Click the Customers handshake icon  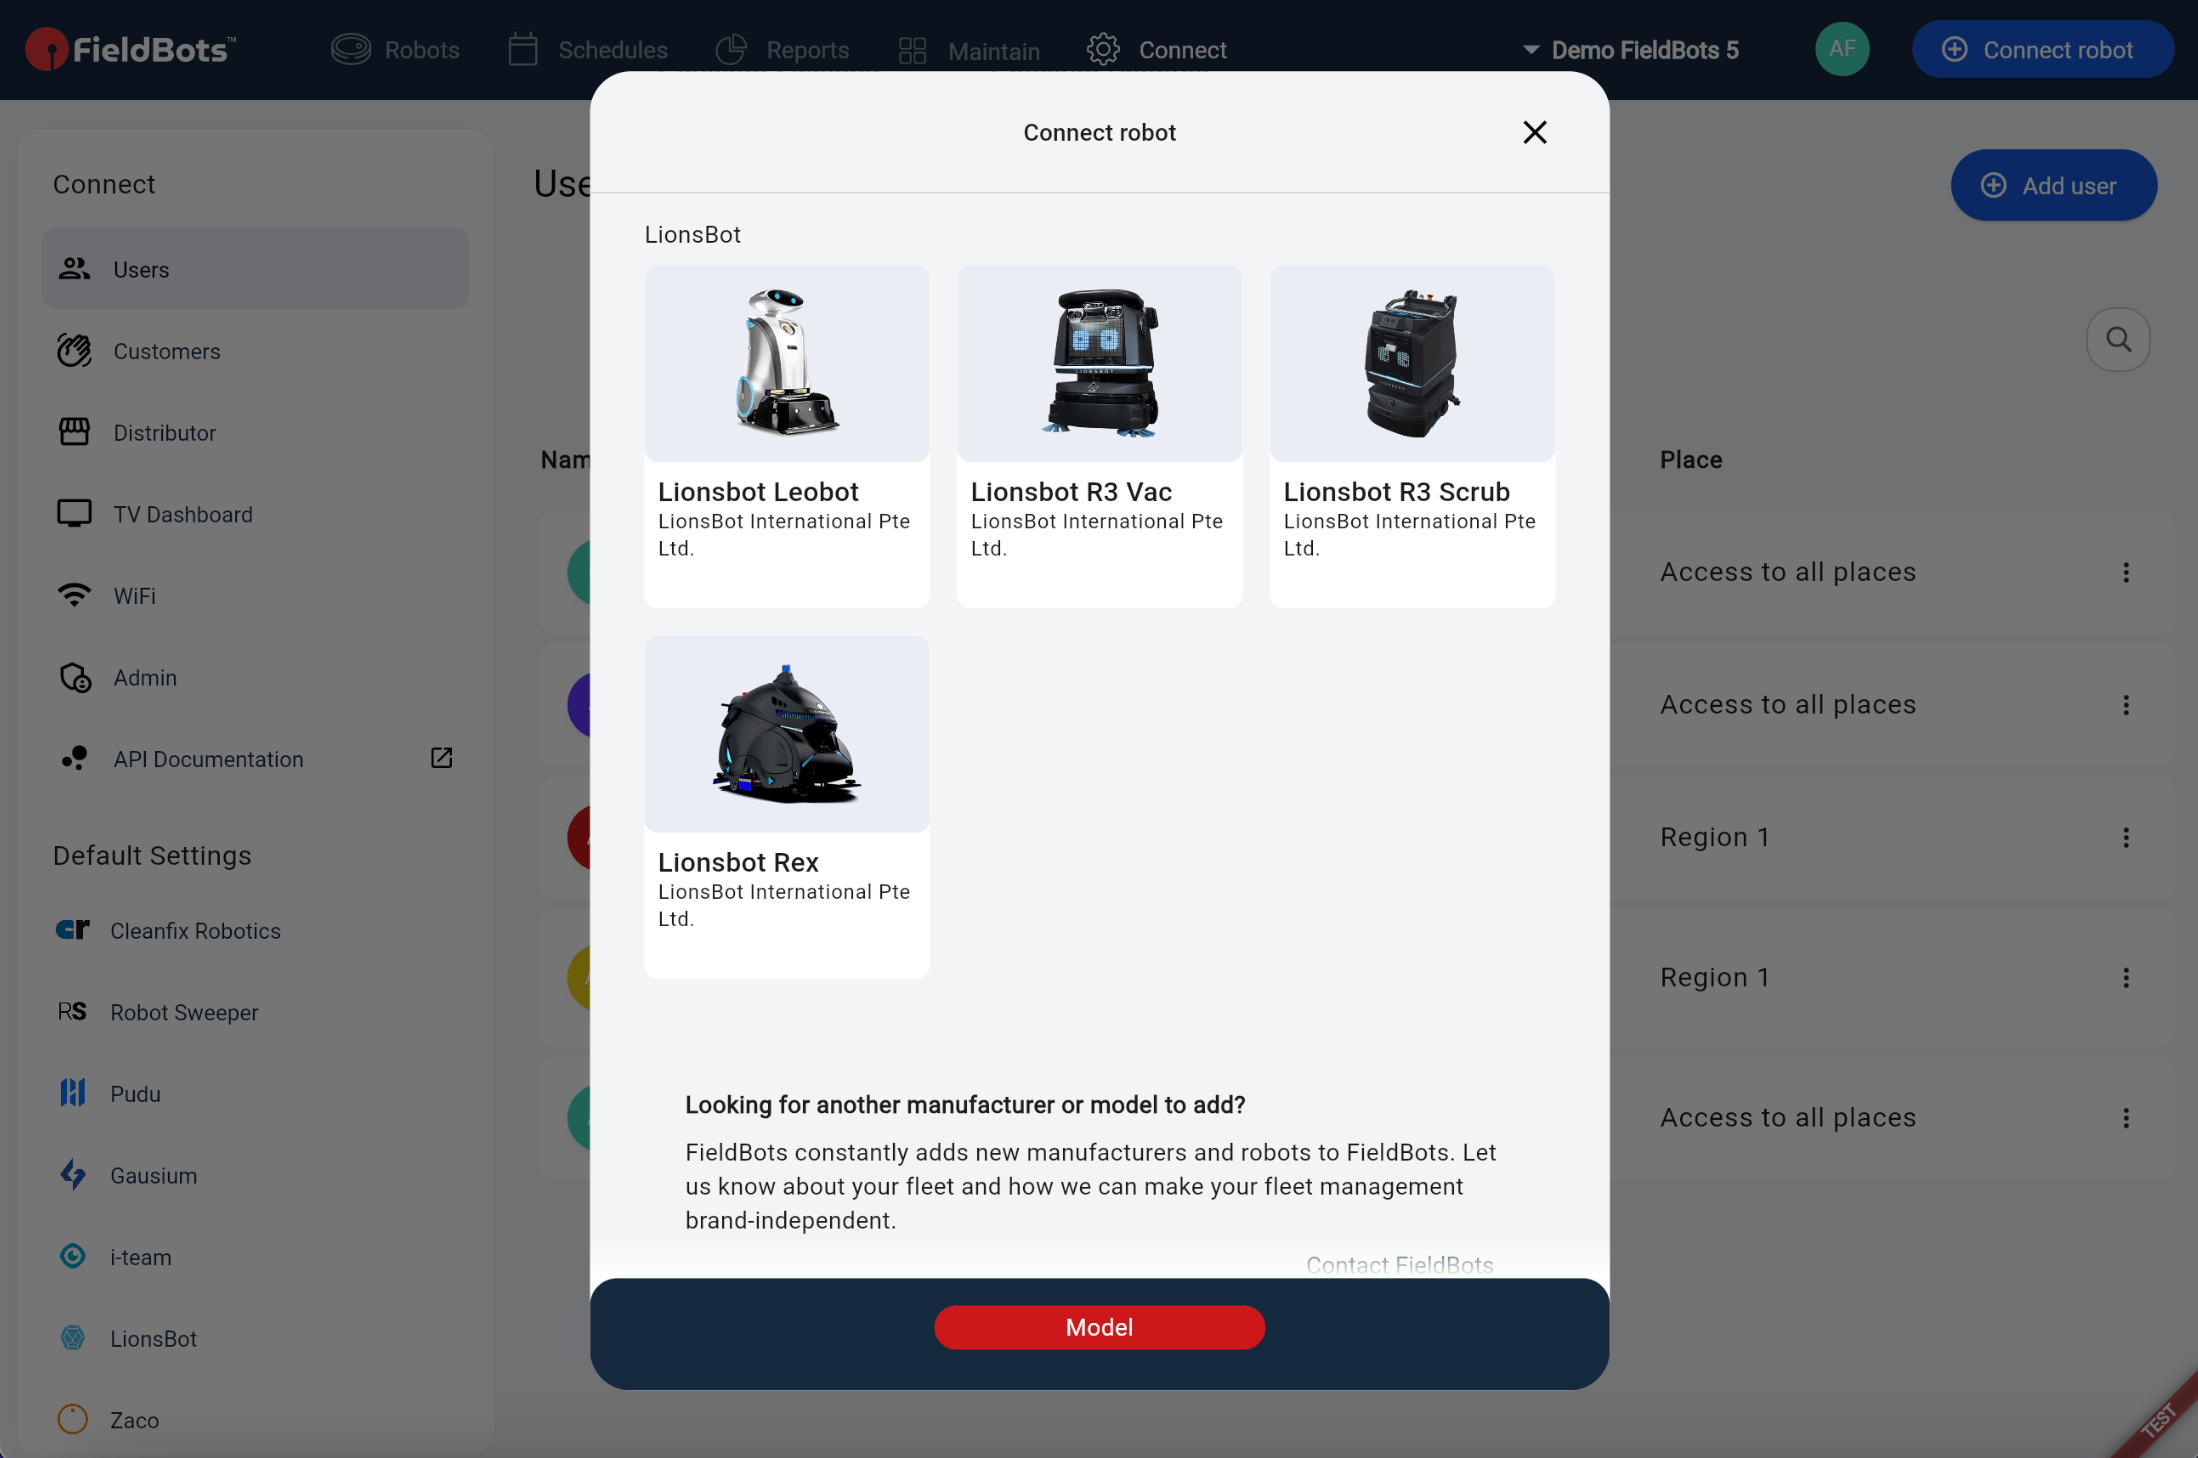[74, 351]
